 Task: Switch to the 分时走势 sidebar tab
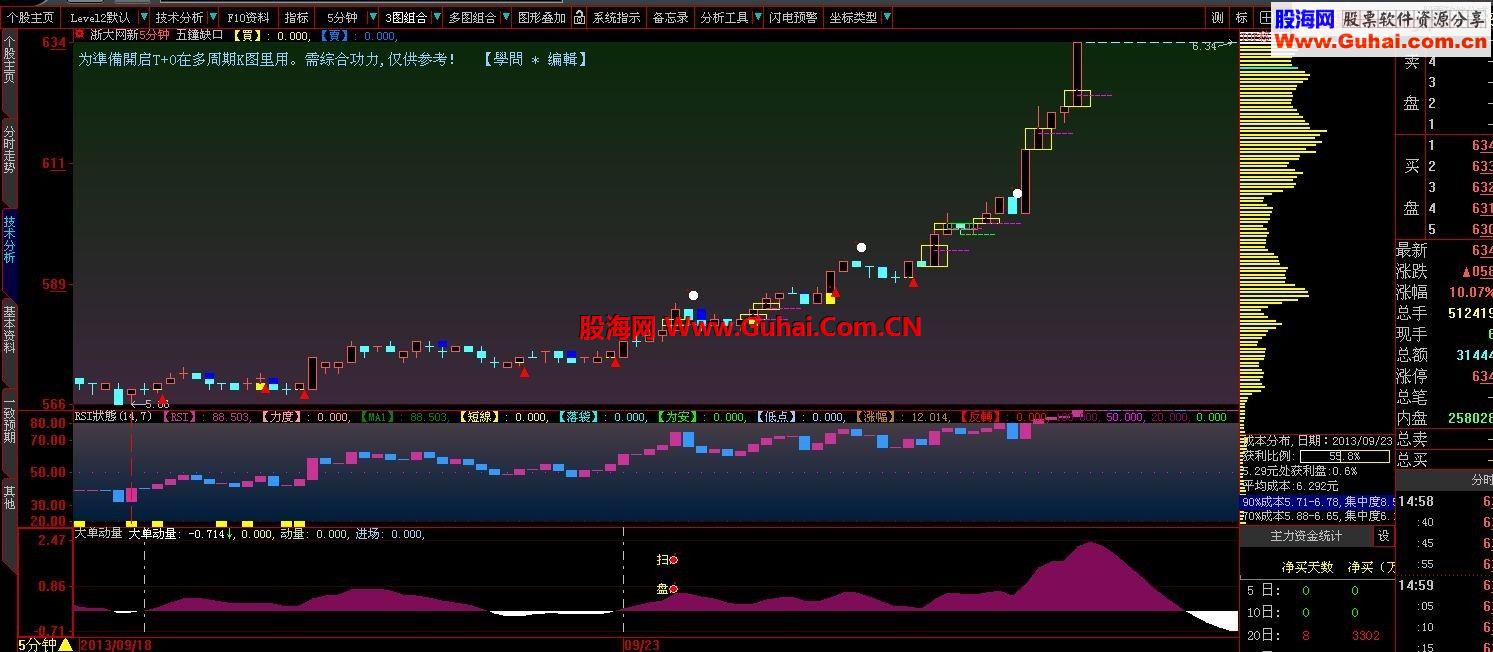pyautogui.click(x=8, y=150)
